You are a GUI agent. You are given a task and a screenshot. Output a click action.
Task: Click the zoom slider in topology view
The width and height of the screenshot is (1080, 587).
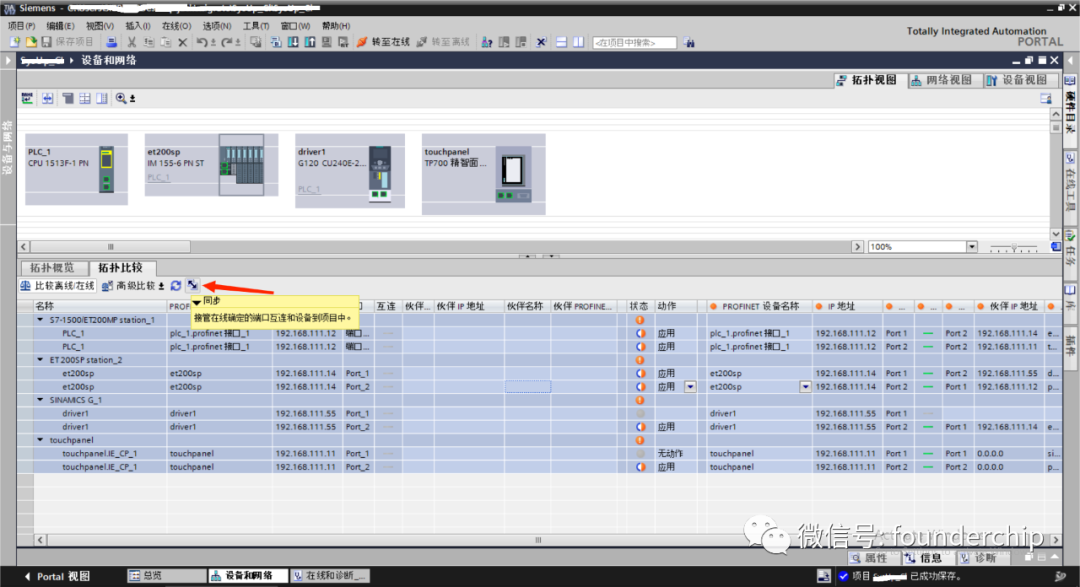tap(1013, 247)
